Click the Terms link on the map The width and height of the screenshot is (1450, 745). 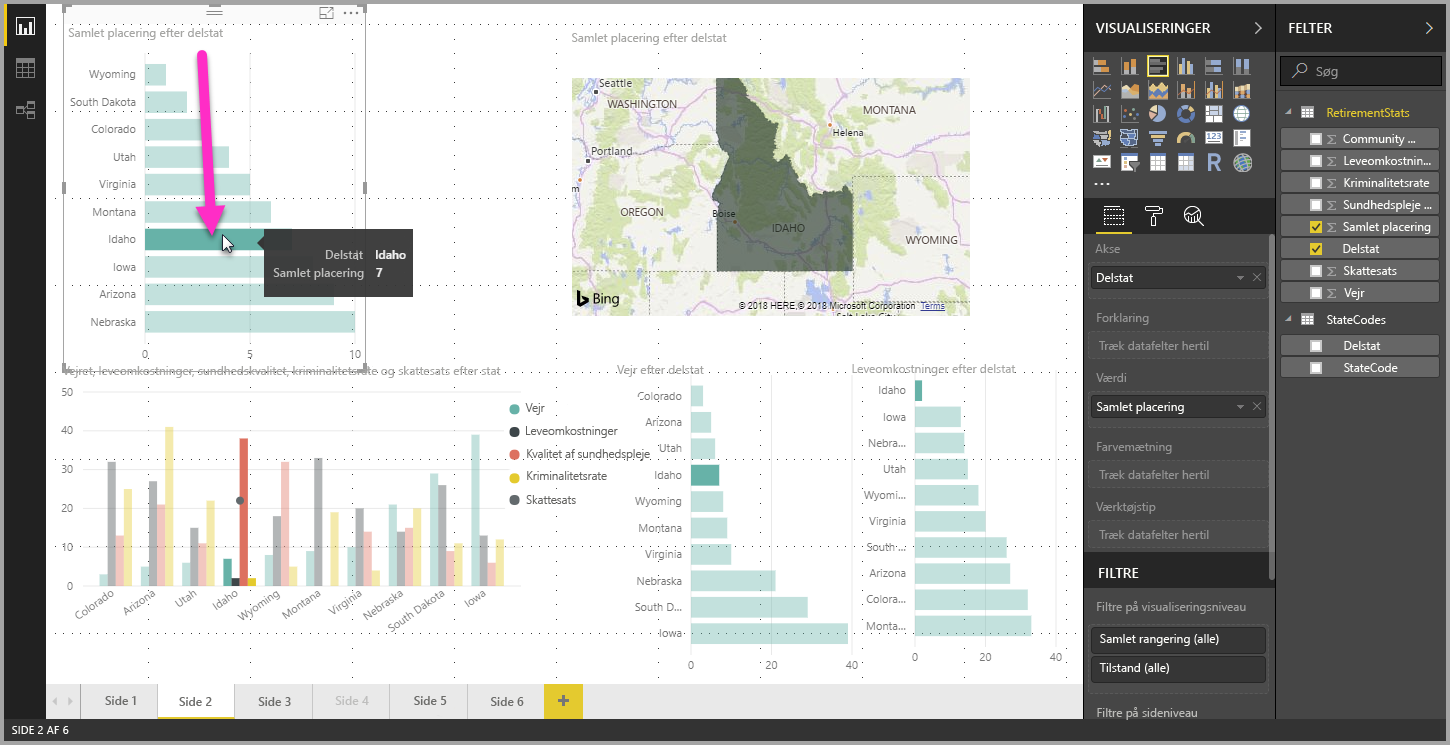(x=932, y=306)
